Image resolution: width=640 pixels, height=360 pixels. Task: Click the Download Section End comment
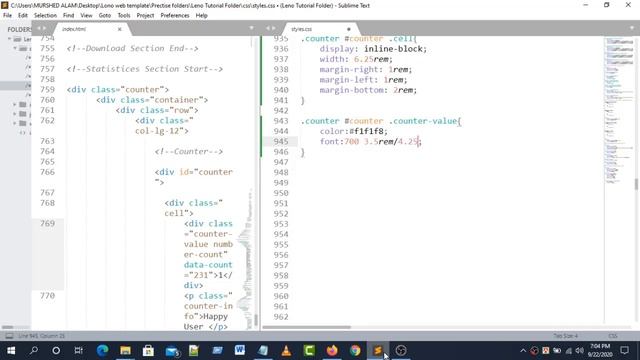click(x=132, y=48)
